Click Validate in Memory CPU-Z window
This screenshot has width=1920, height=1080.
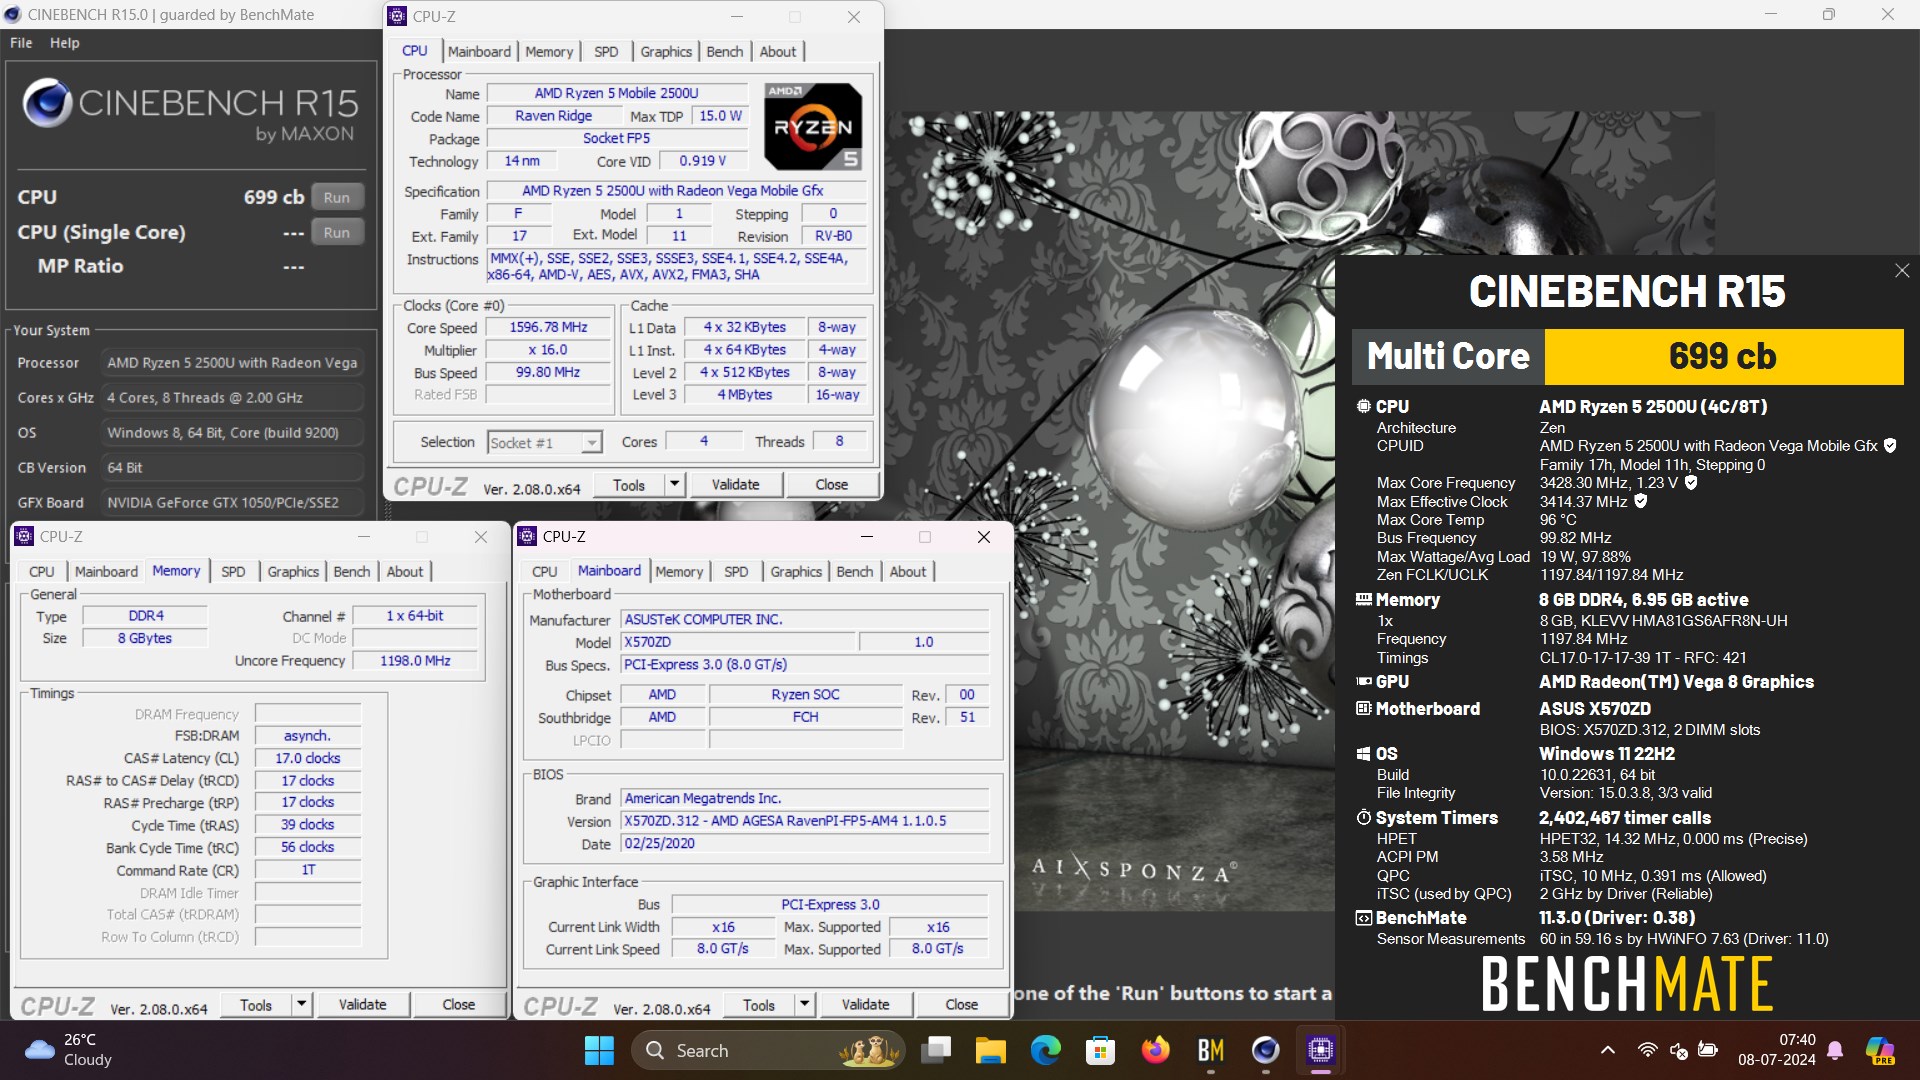[362, 1004]
